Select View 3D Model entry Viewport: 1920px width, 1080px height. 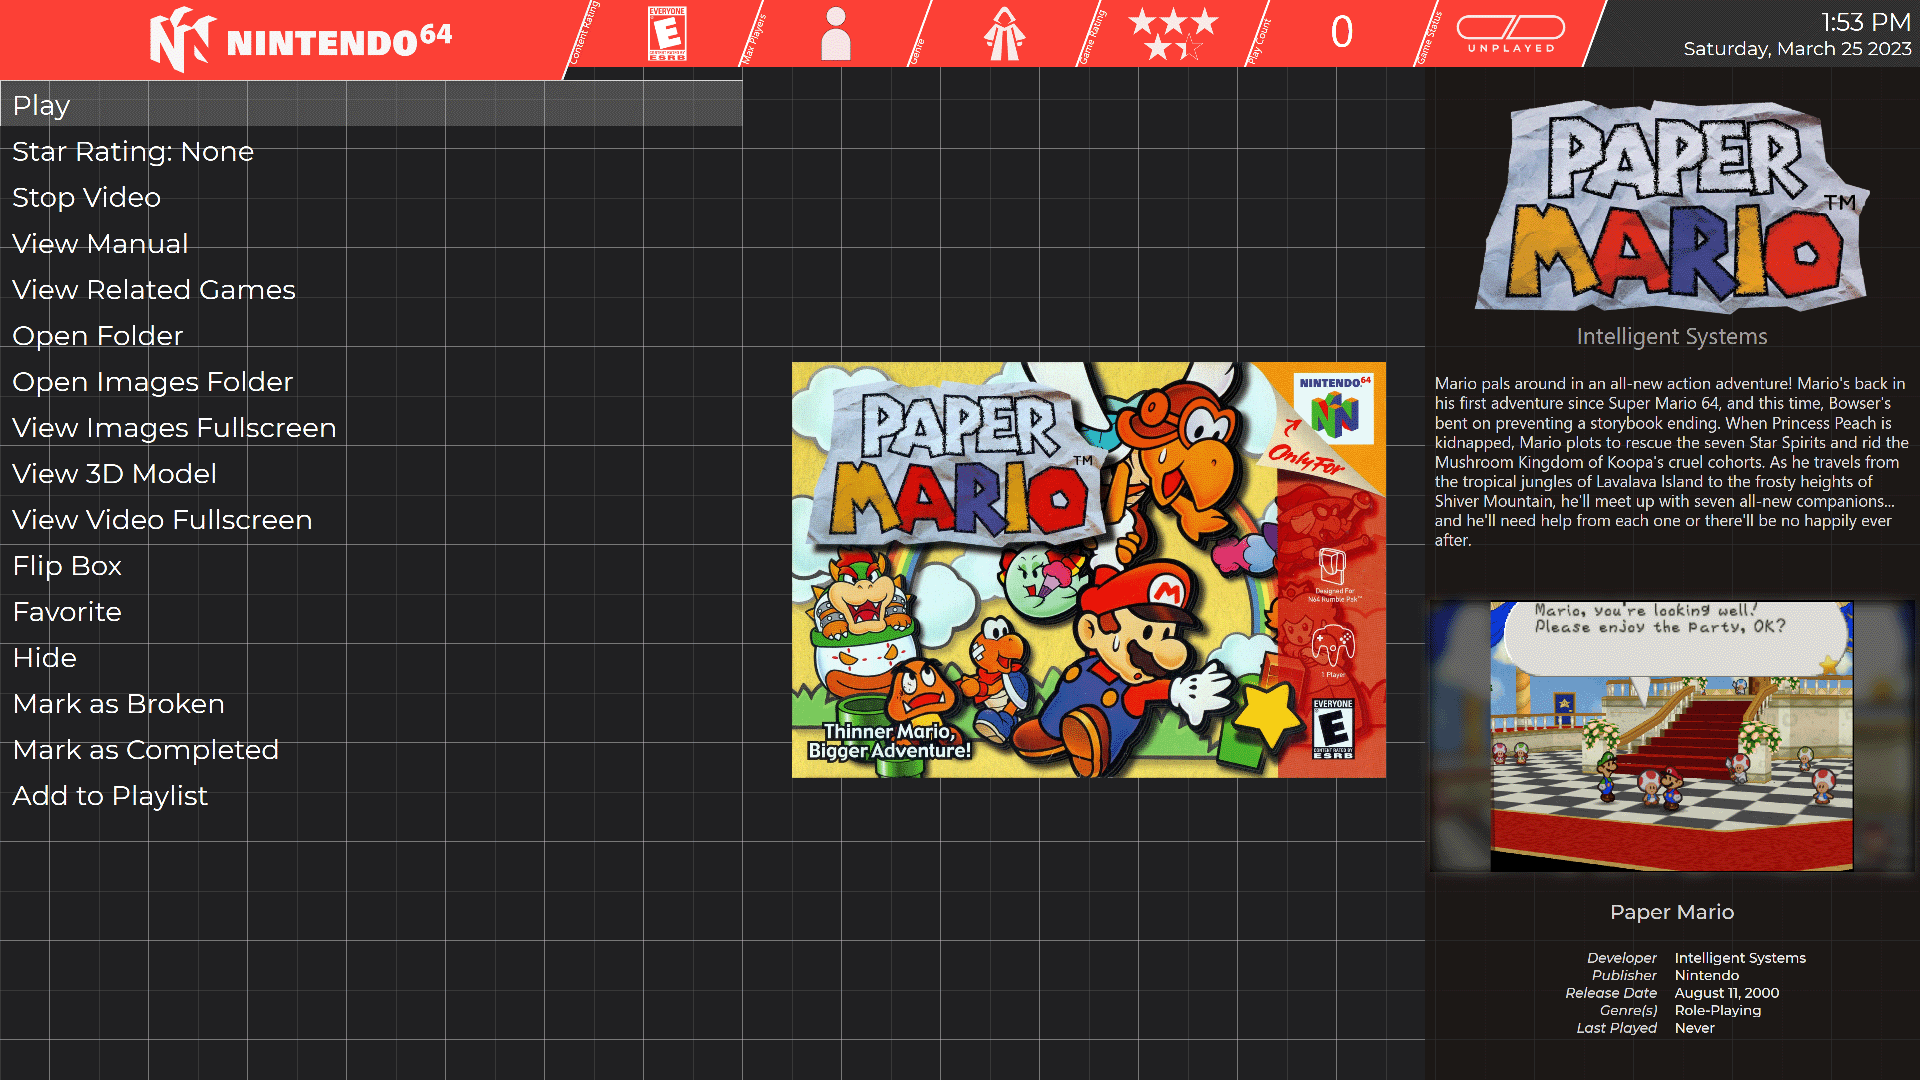(371, 473)
